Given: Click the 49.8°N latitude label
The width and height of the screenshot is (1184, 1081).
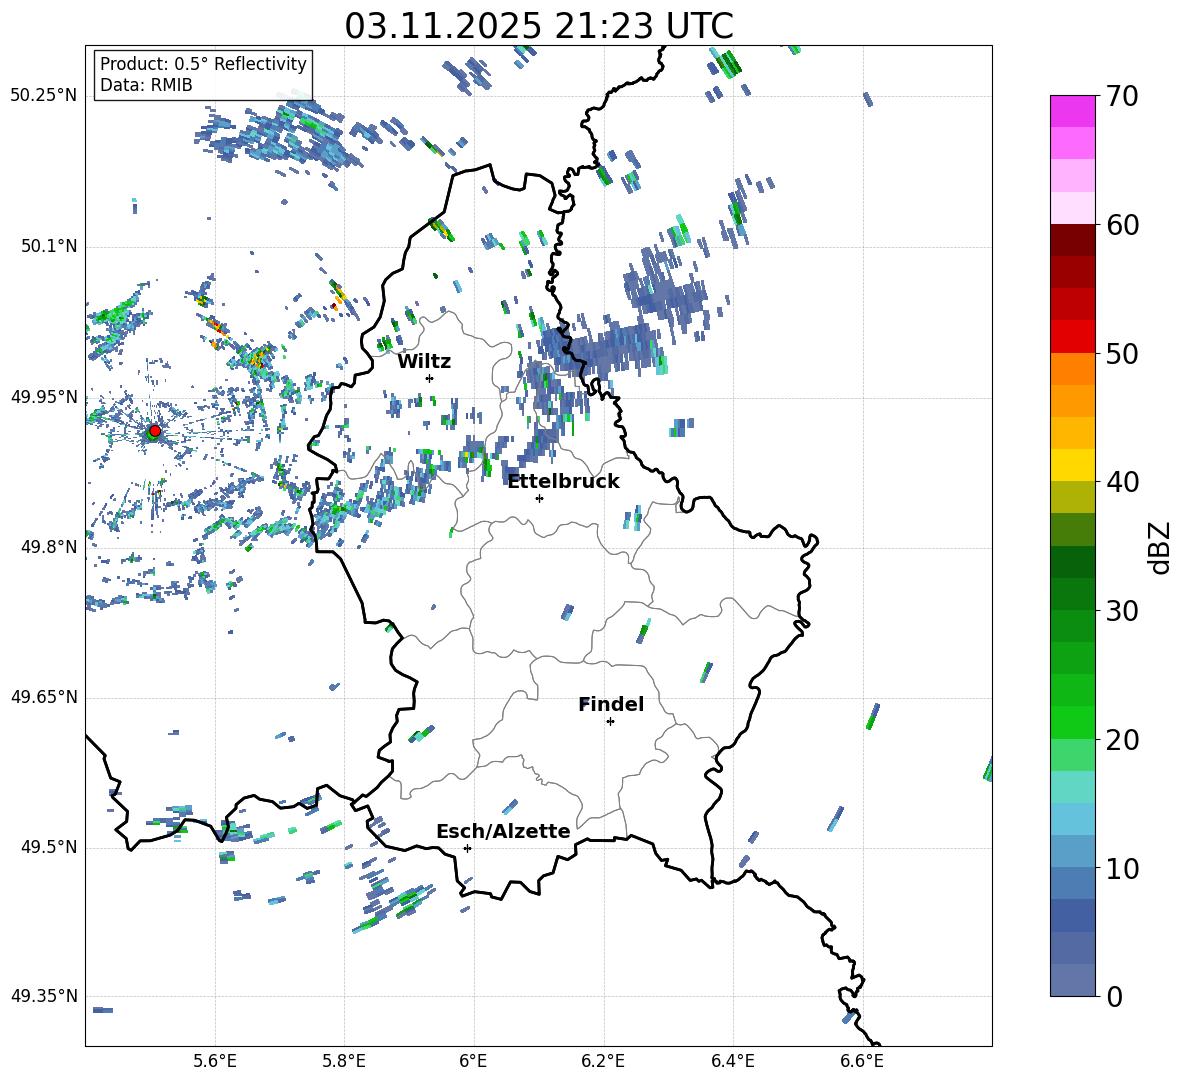Looking at the screenshot, I should (x=48, y=547).
